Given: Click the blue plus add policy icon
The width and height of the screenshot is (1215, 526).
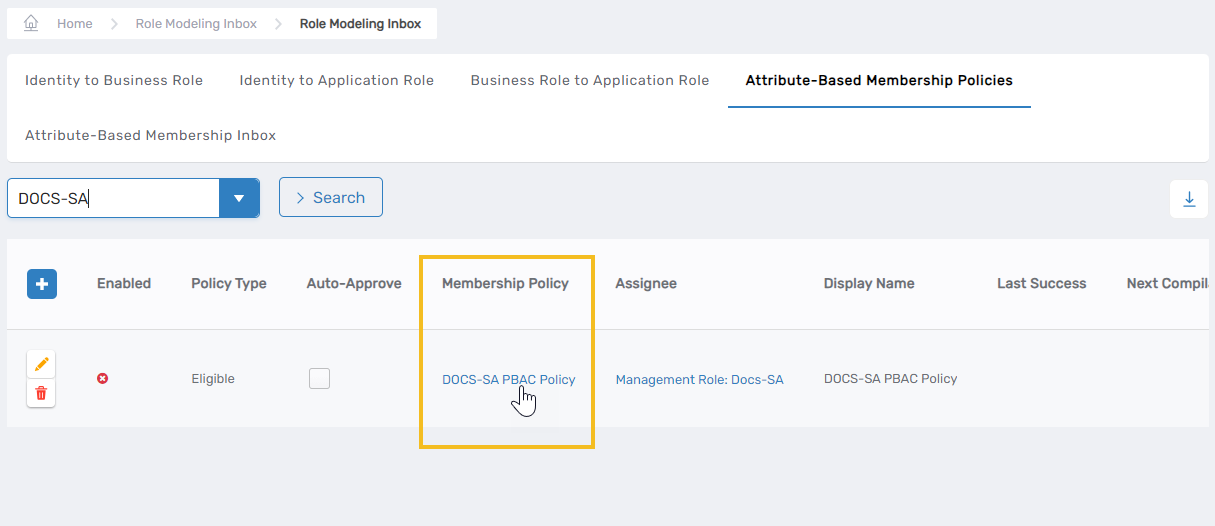Looking at the screenshot, I should click(41, 284).
